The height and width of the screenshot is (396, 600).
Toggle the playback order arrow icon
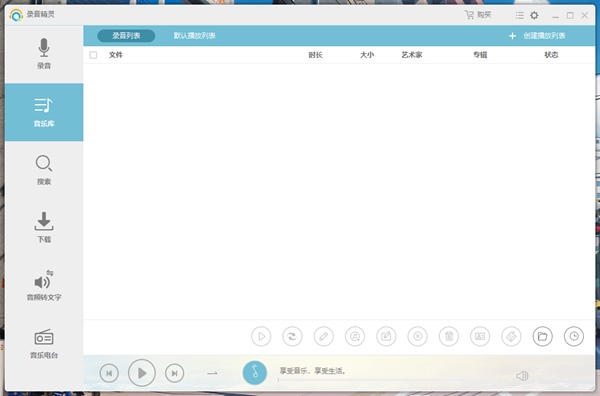212,373
